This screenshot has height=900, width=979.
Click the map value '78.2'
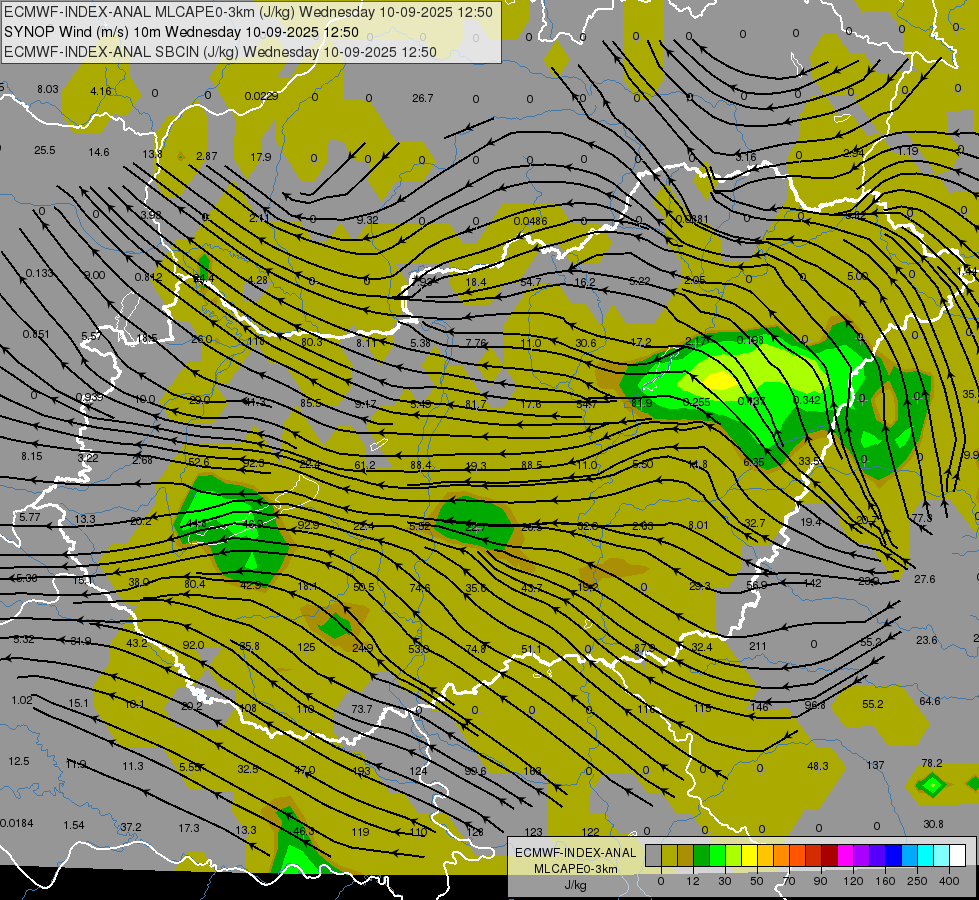pos(932,763)
